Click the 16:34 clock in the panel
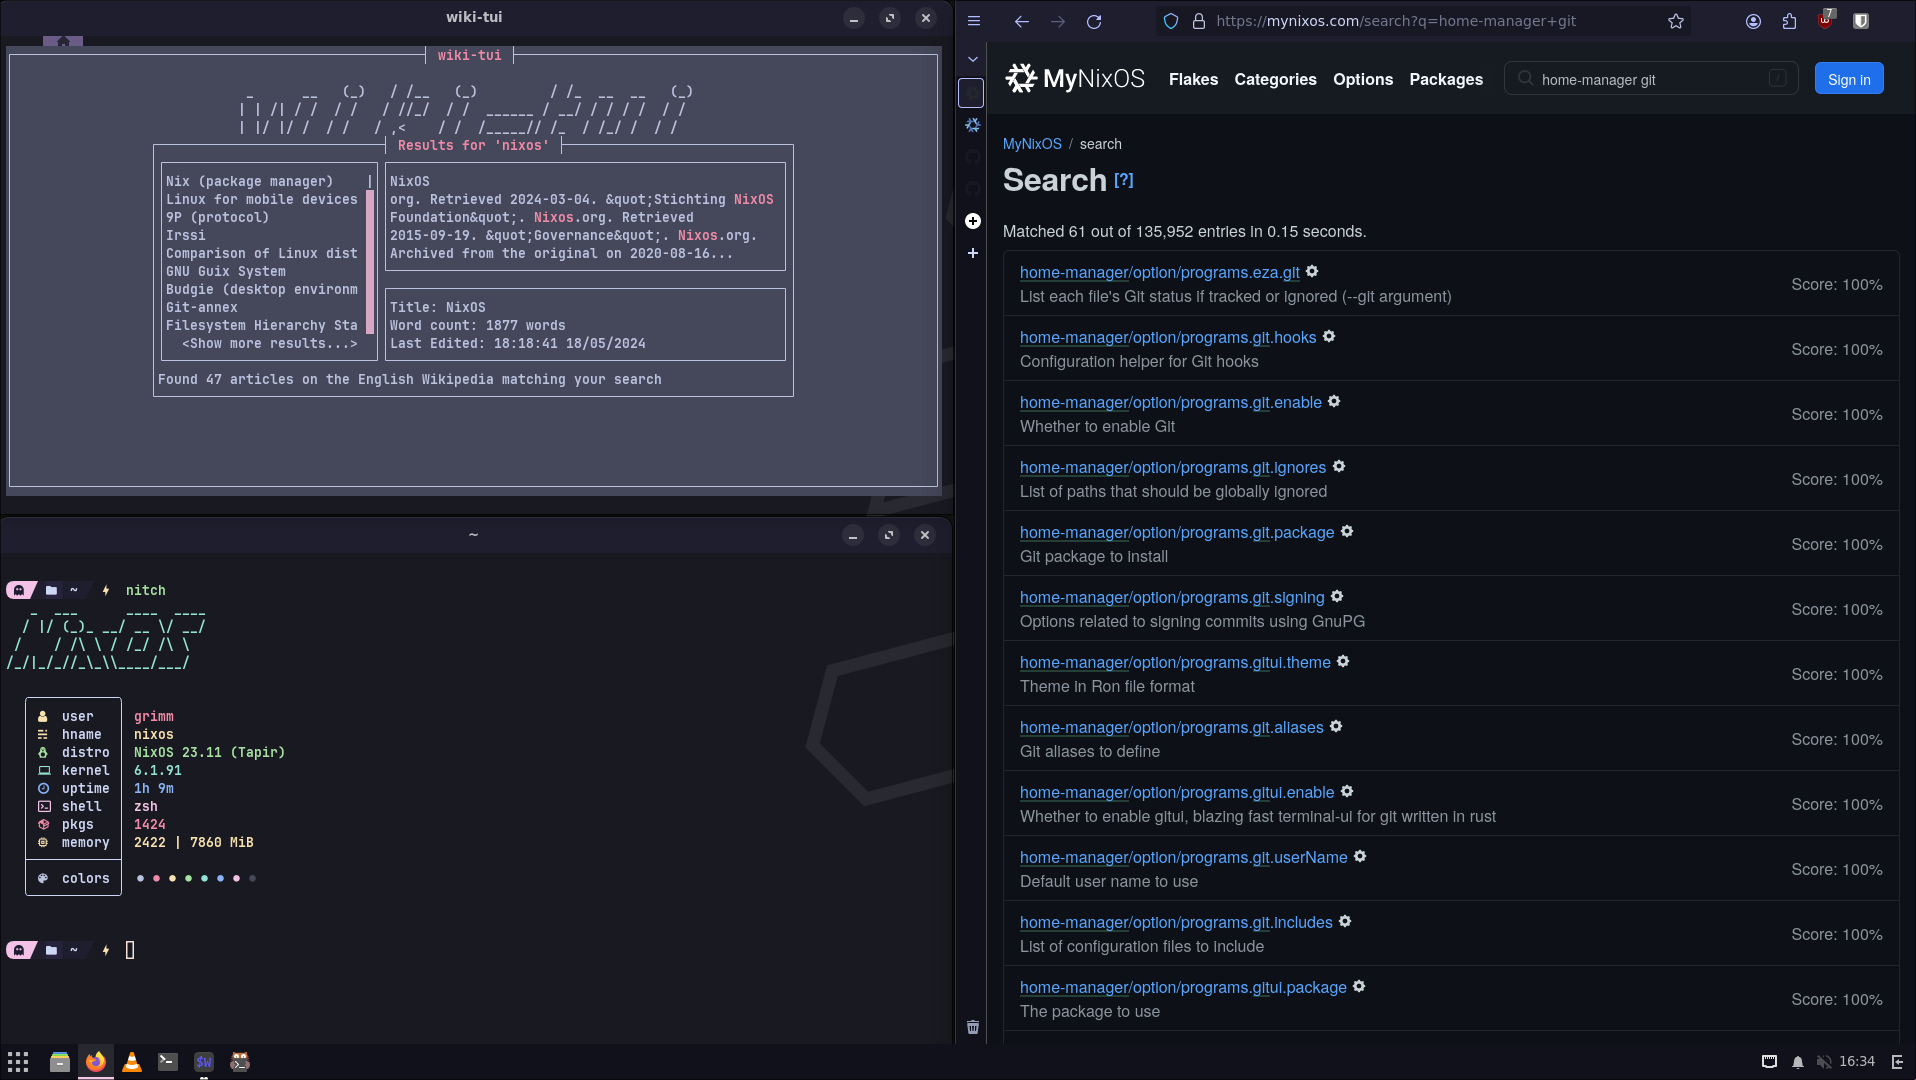 coord(1857,1062)
